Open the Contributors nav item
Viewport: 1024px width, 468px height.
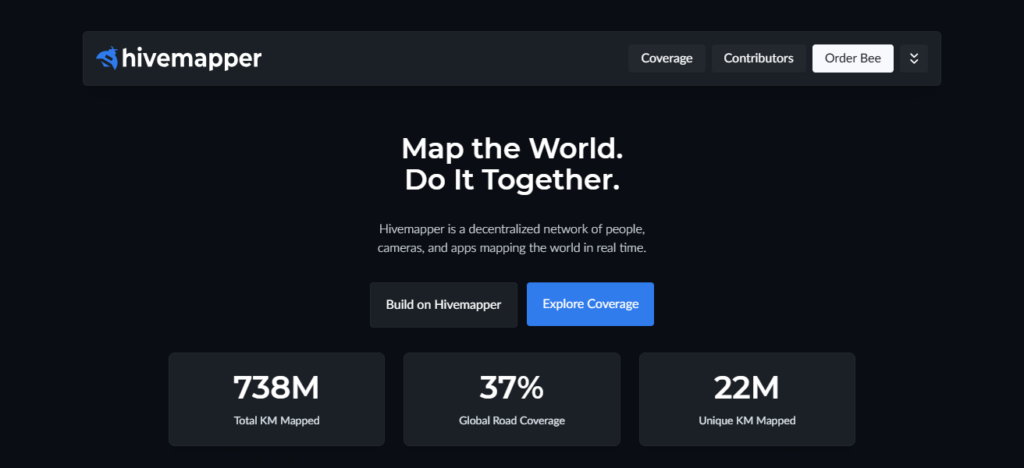pyautogui.click(x=758, y=58)
